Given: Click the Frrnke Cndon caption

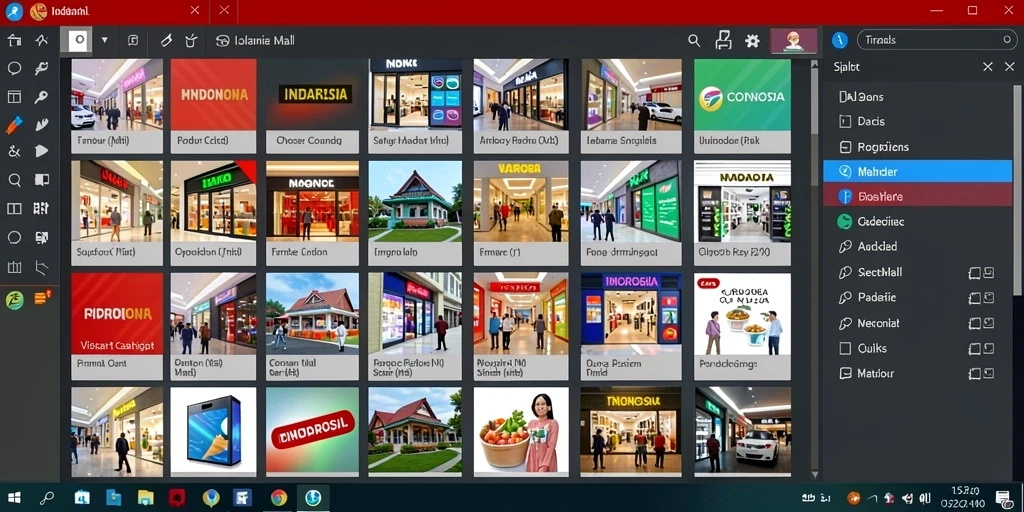Looking at the screenshot, I should pyautogui.click(x=298, y=251).
